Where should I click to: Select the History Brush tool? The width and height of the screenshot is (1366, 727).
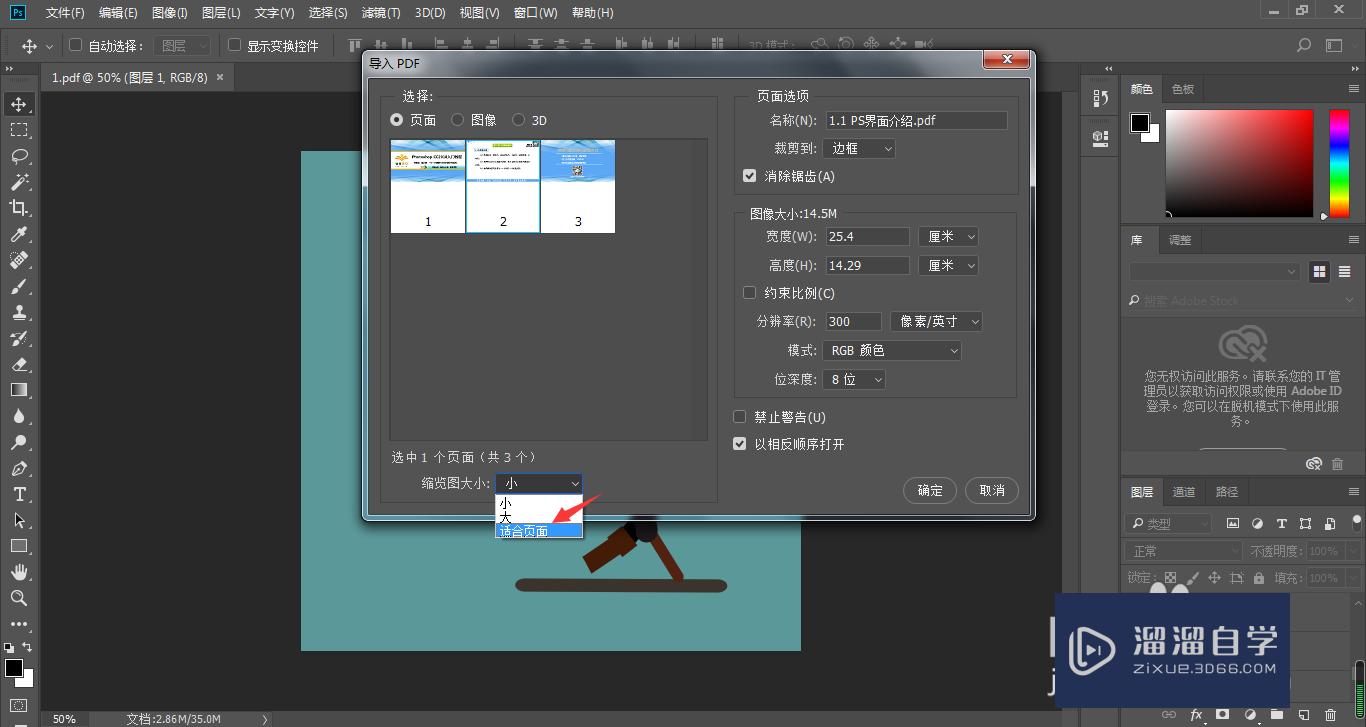coord(19,338)
